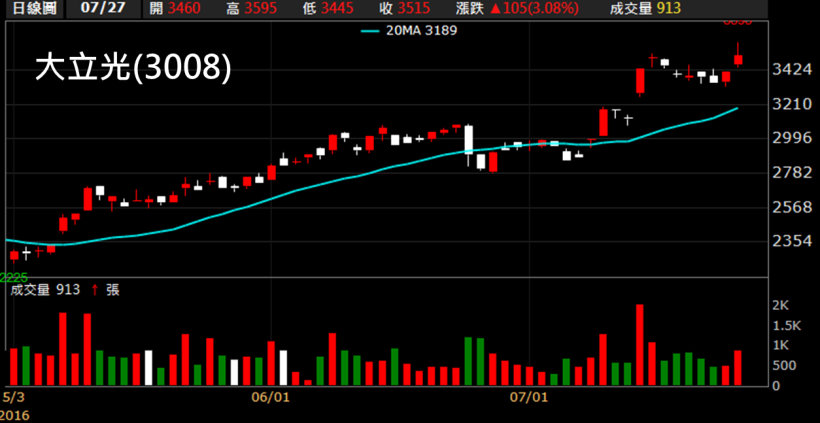The image size is (820, 423).
Task: Select the open price 3460 value
Action: [182, 8]
